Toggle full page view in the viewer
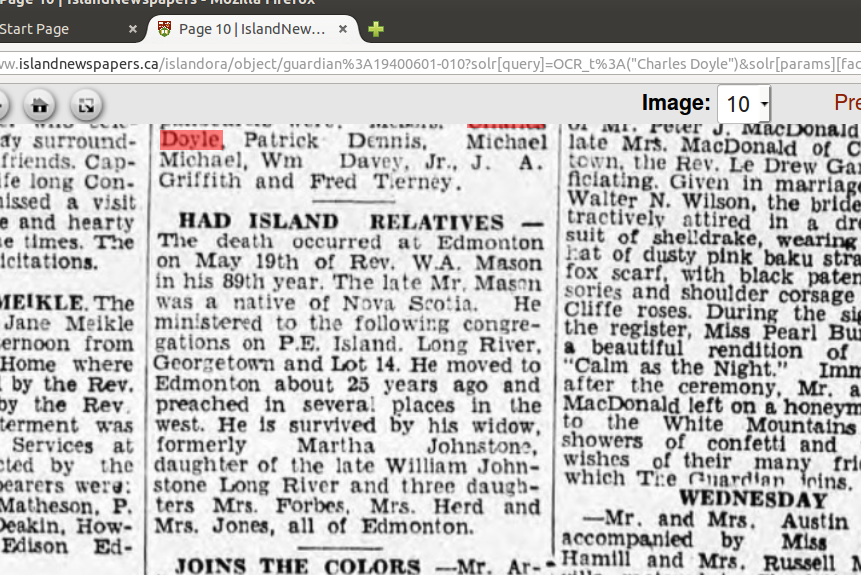Image resolution: width=861 pixels, height=575 pixels. pos(87,104)
